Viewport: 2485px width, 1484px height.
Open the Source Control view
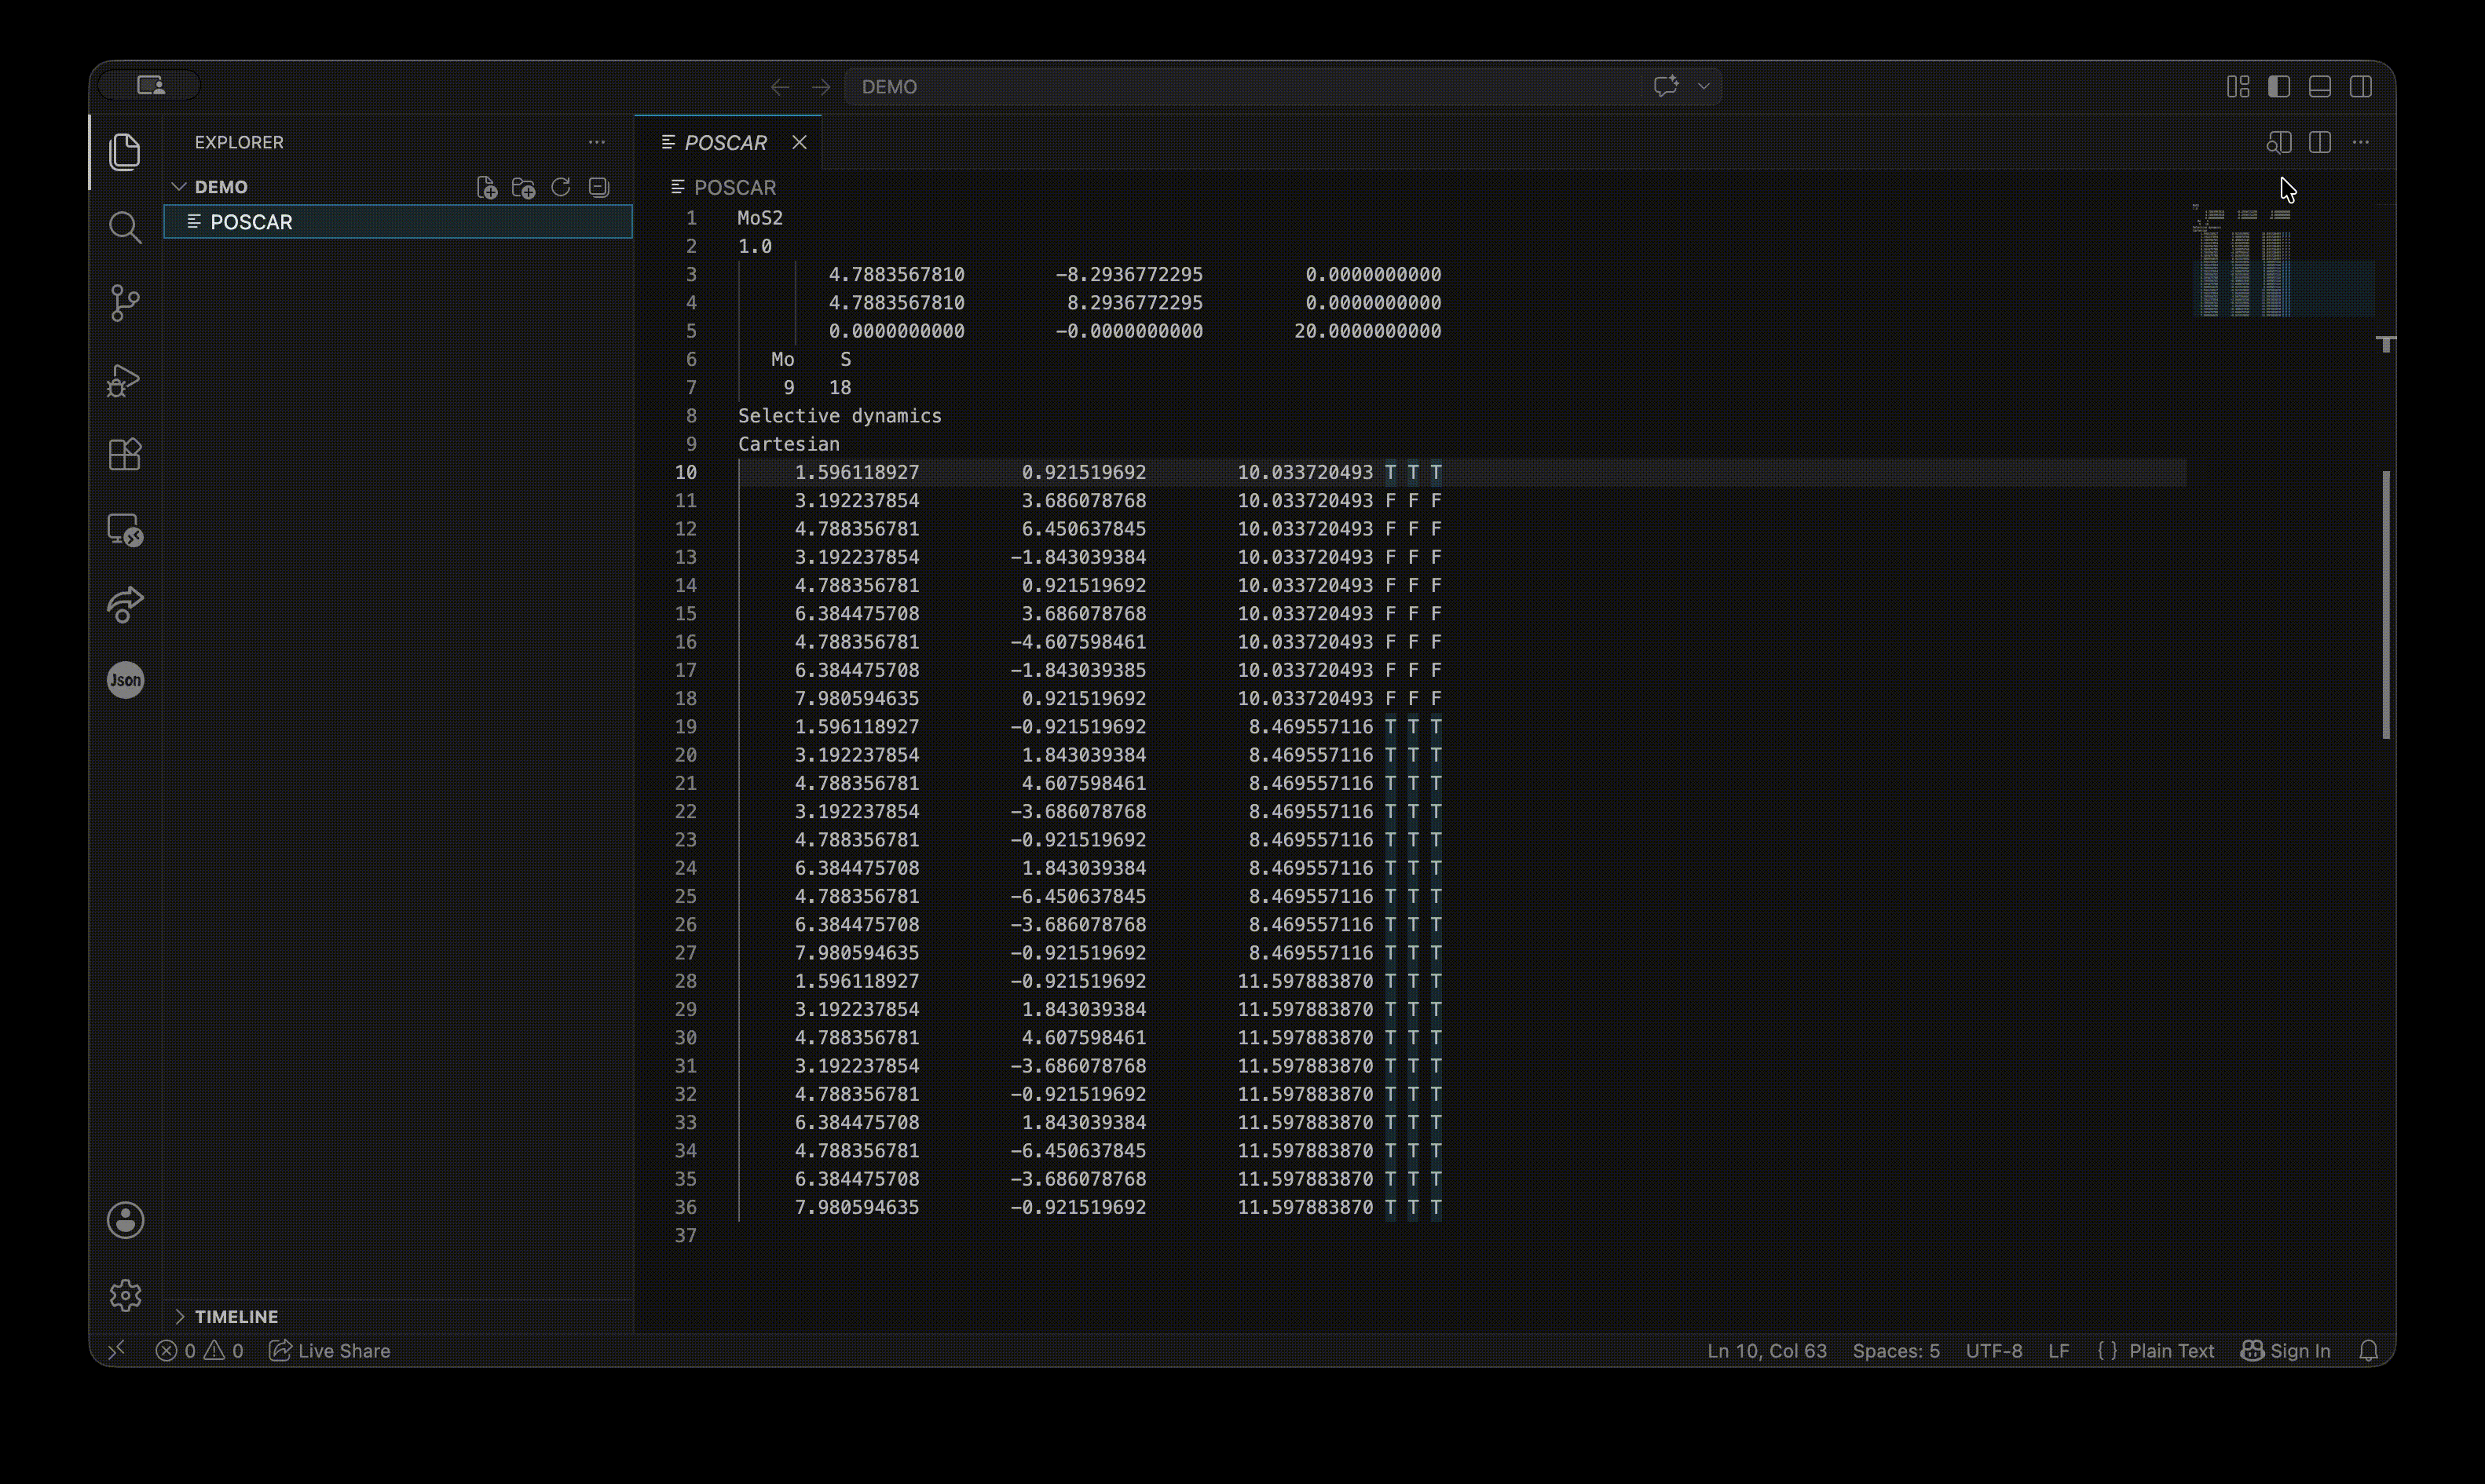(x=125, y=303)
